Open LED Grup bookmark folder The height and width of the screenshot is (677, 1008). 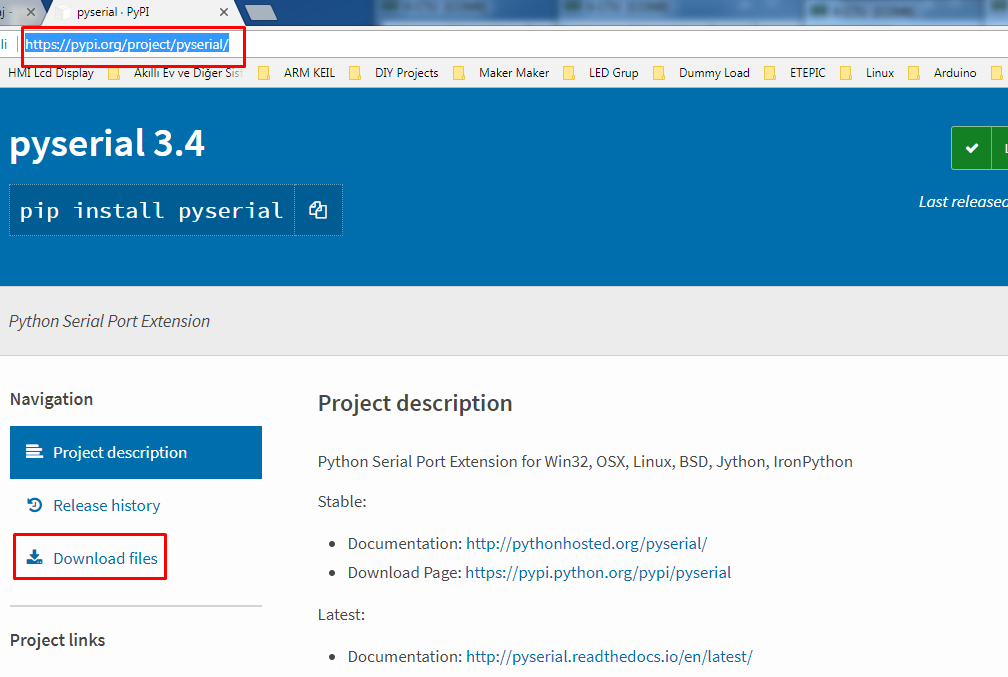click(x=613, y=73)
